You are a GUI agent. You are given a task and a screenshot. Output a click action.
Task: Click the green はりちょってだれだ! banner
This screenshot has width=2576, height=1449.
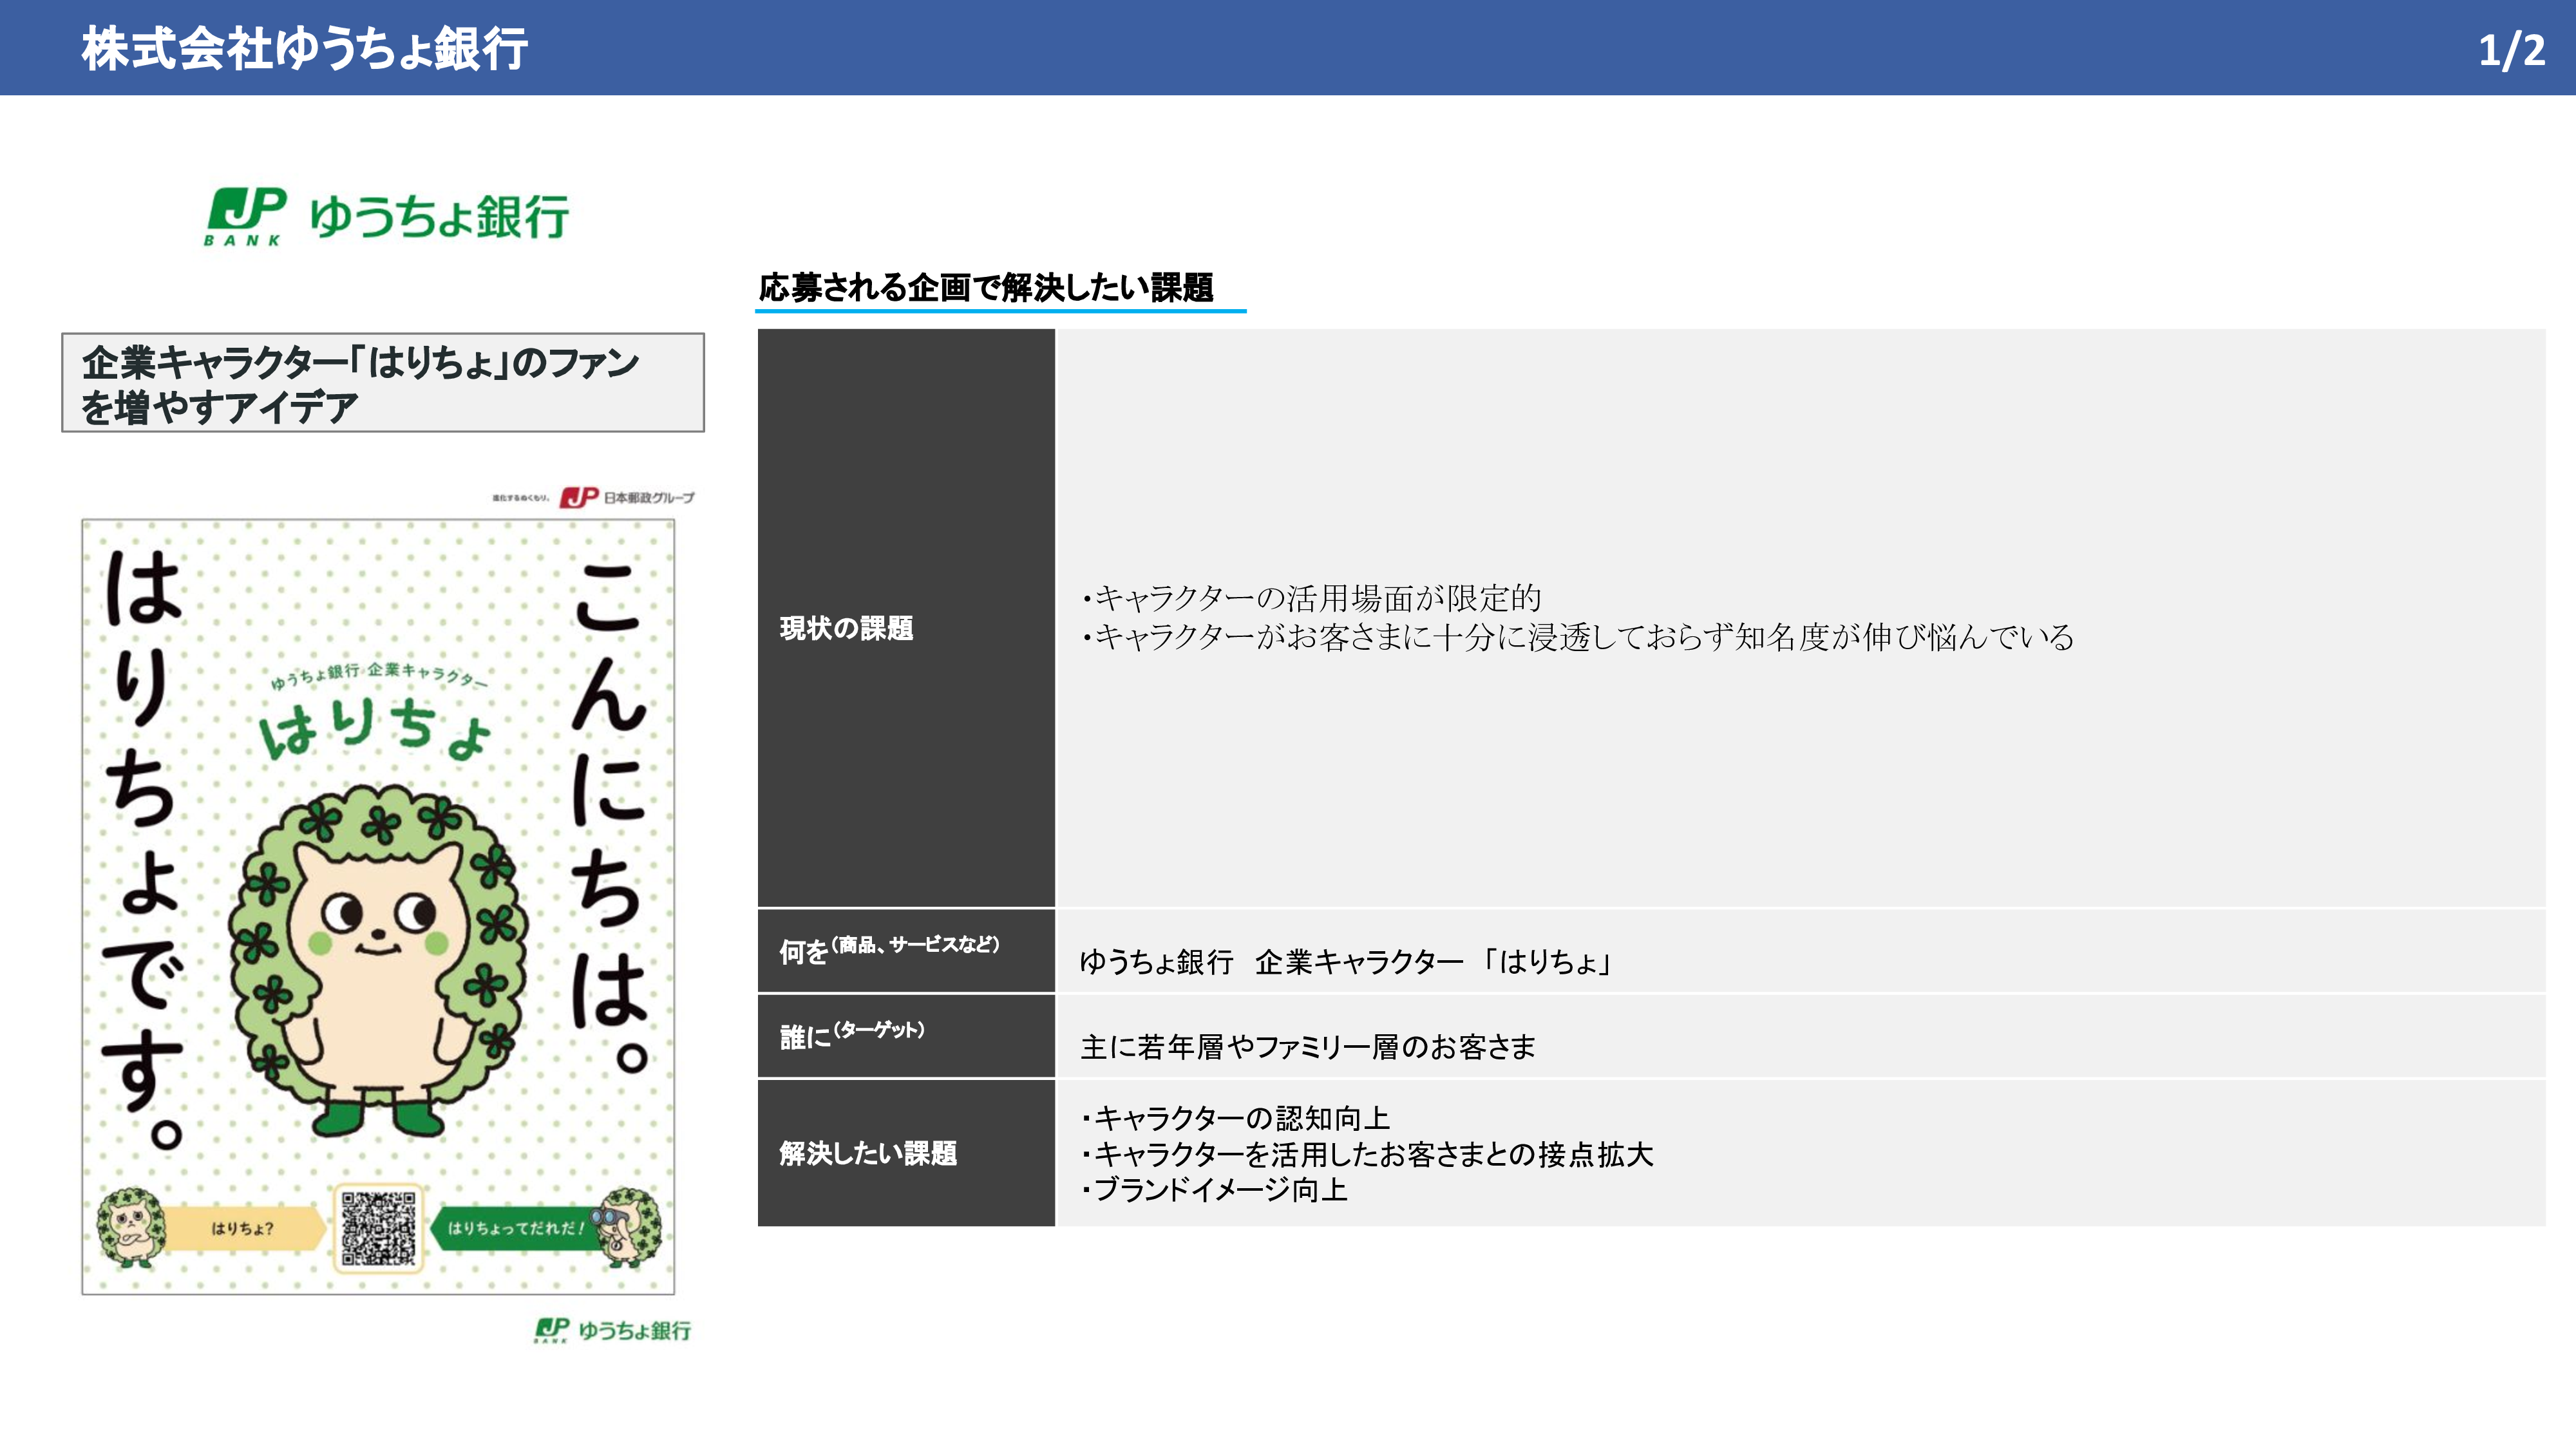click(x=512, y=1228)
